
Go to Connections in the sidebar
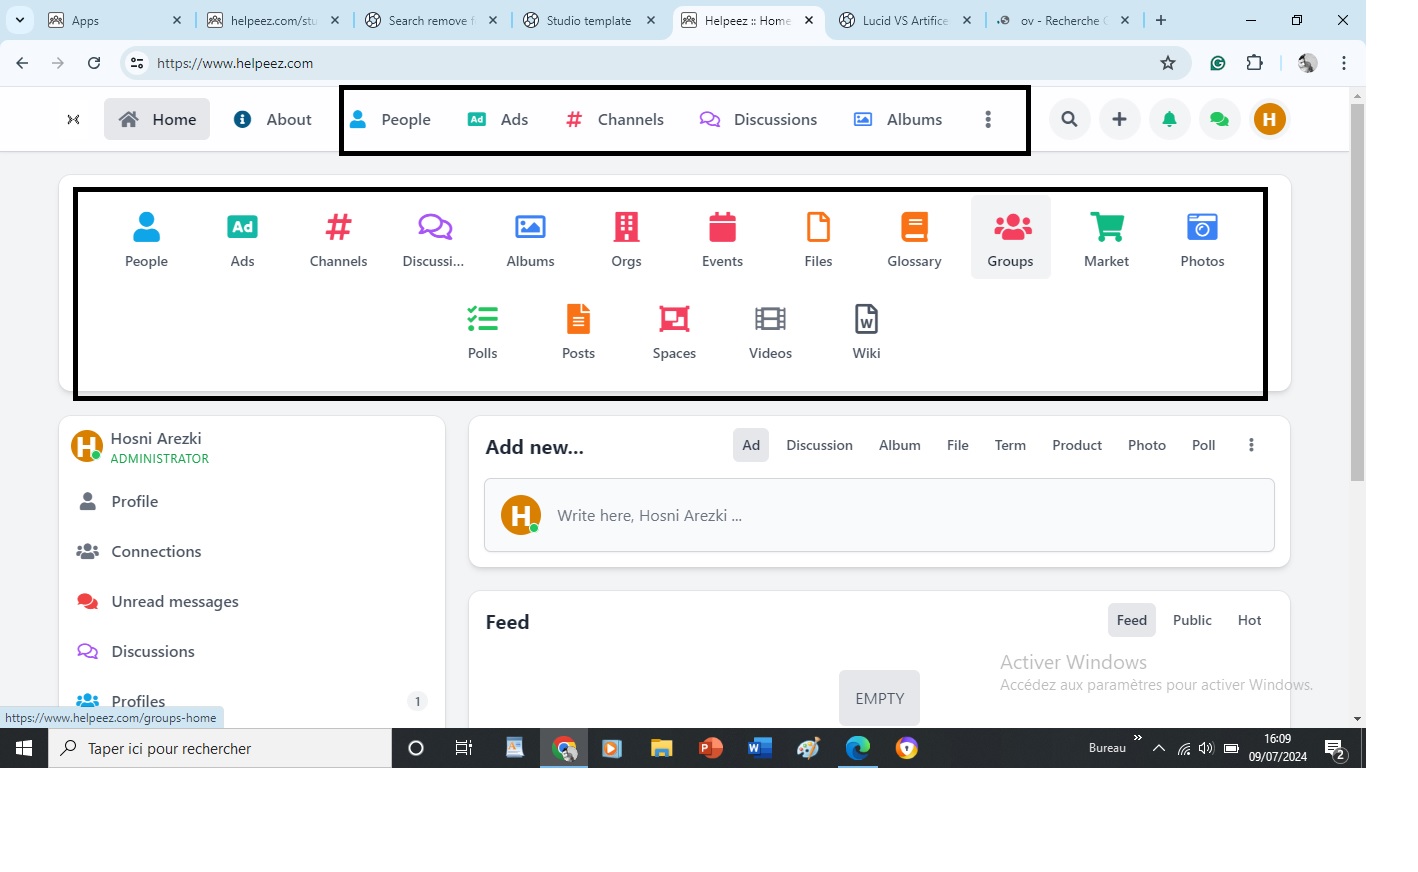156,551
